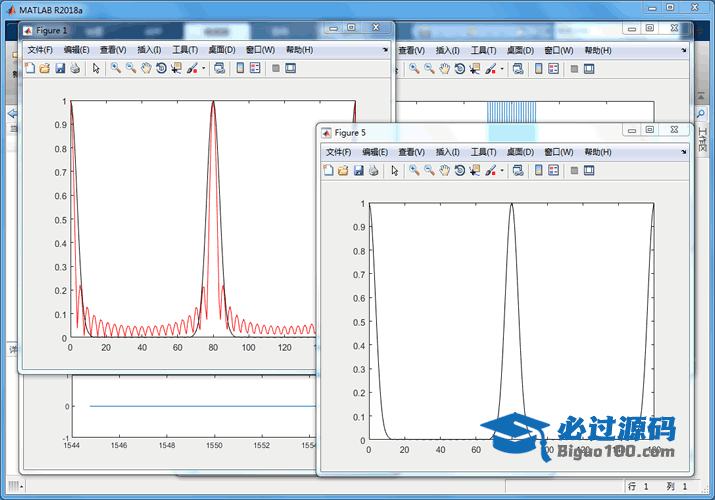Select Data Cursor tool in Figure 1
This screenshot has height=500, width=715.
point(176,68)
